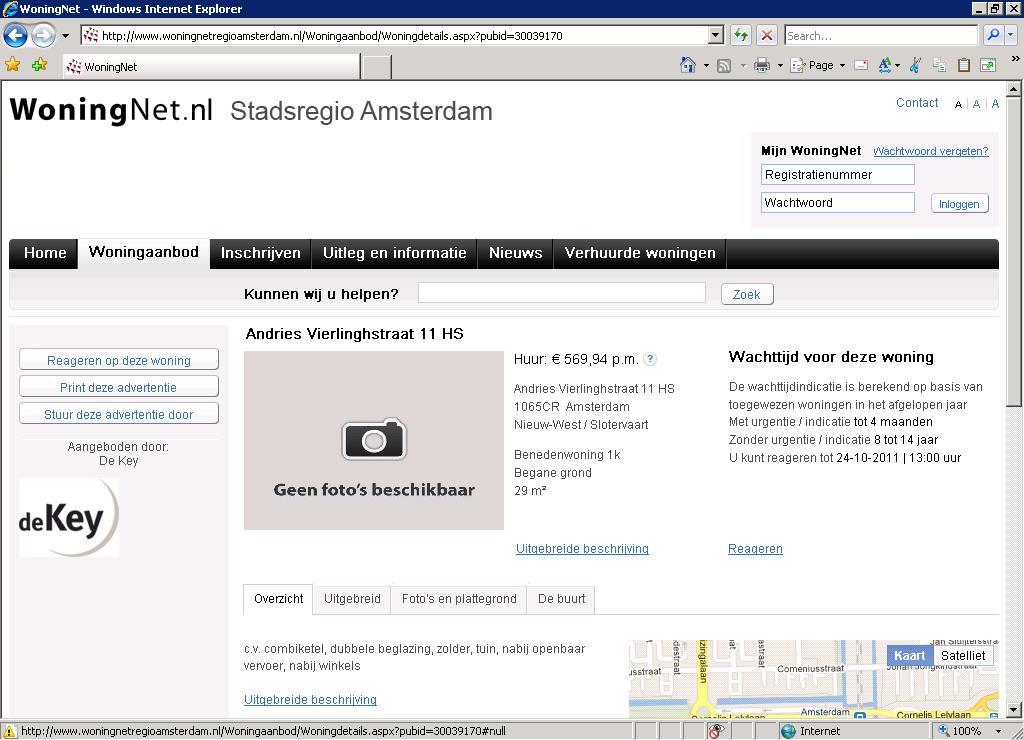Open the Wachtwoord vergeten? link
The image size is (1024, 740).
(x=931, y=151)
